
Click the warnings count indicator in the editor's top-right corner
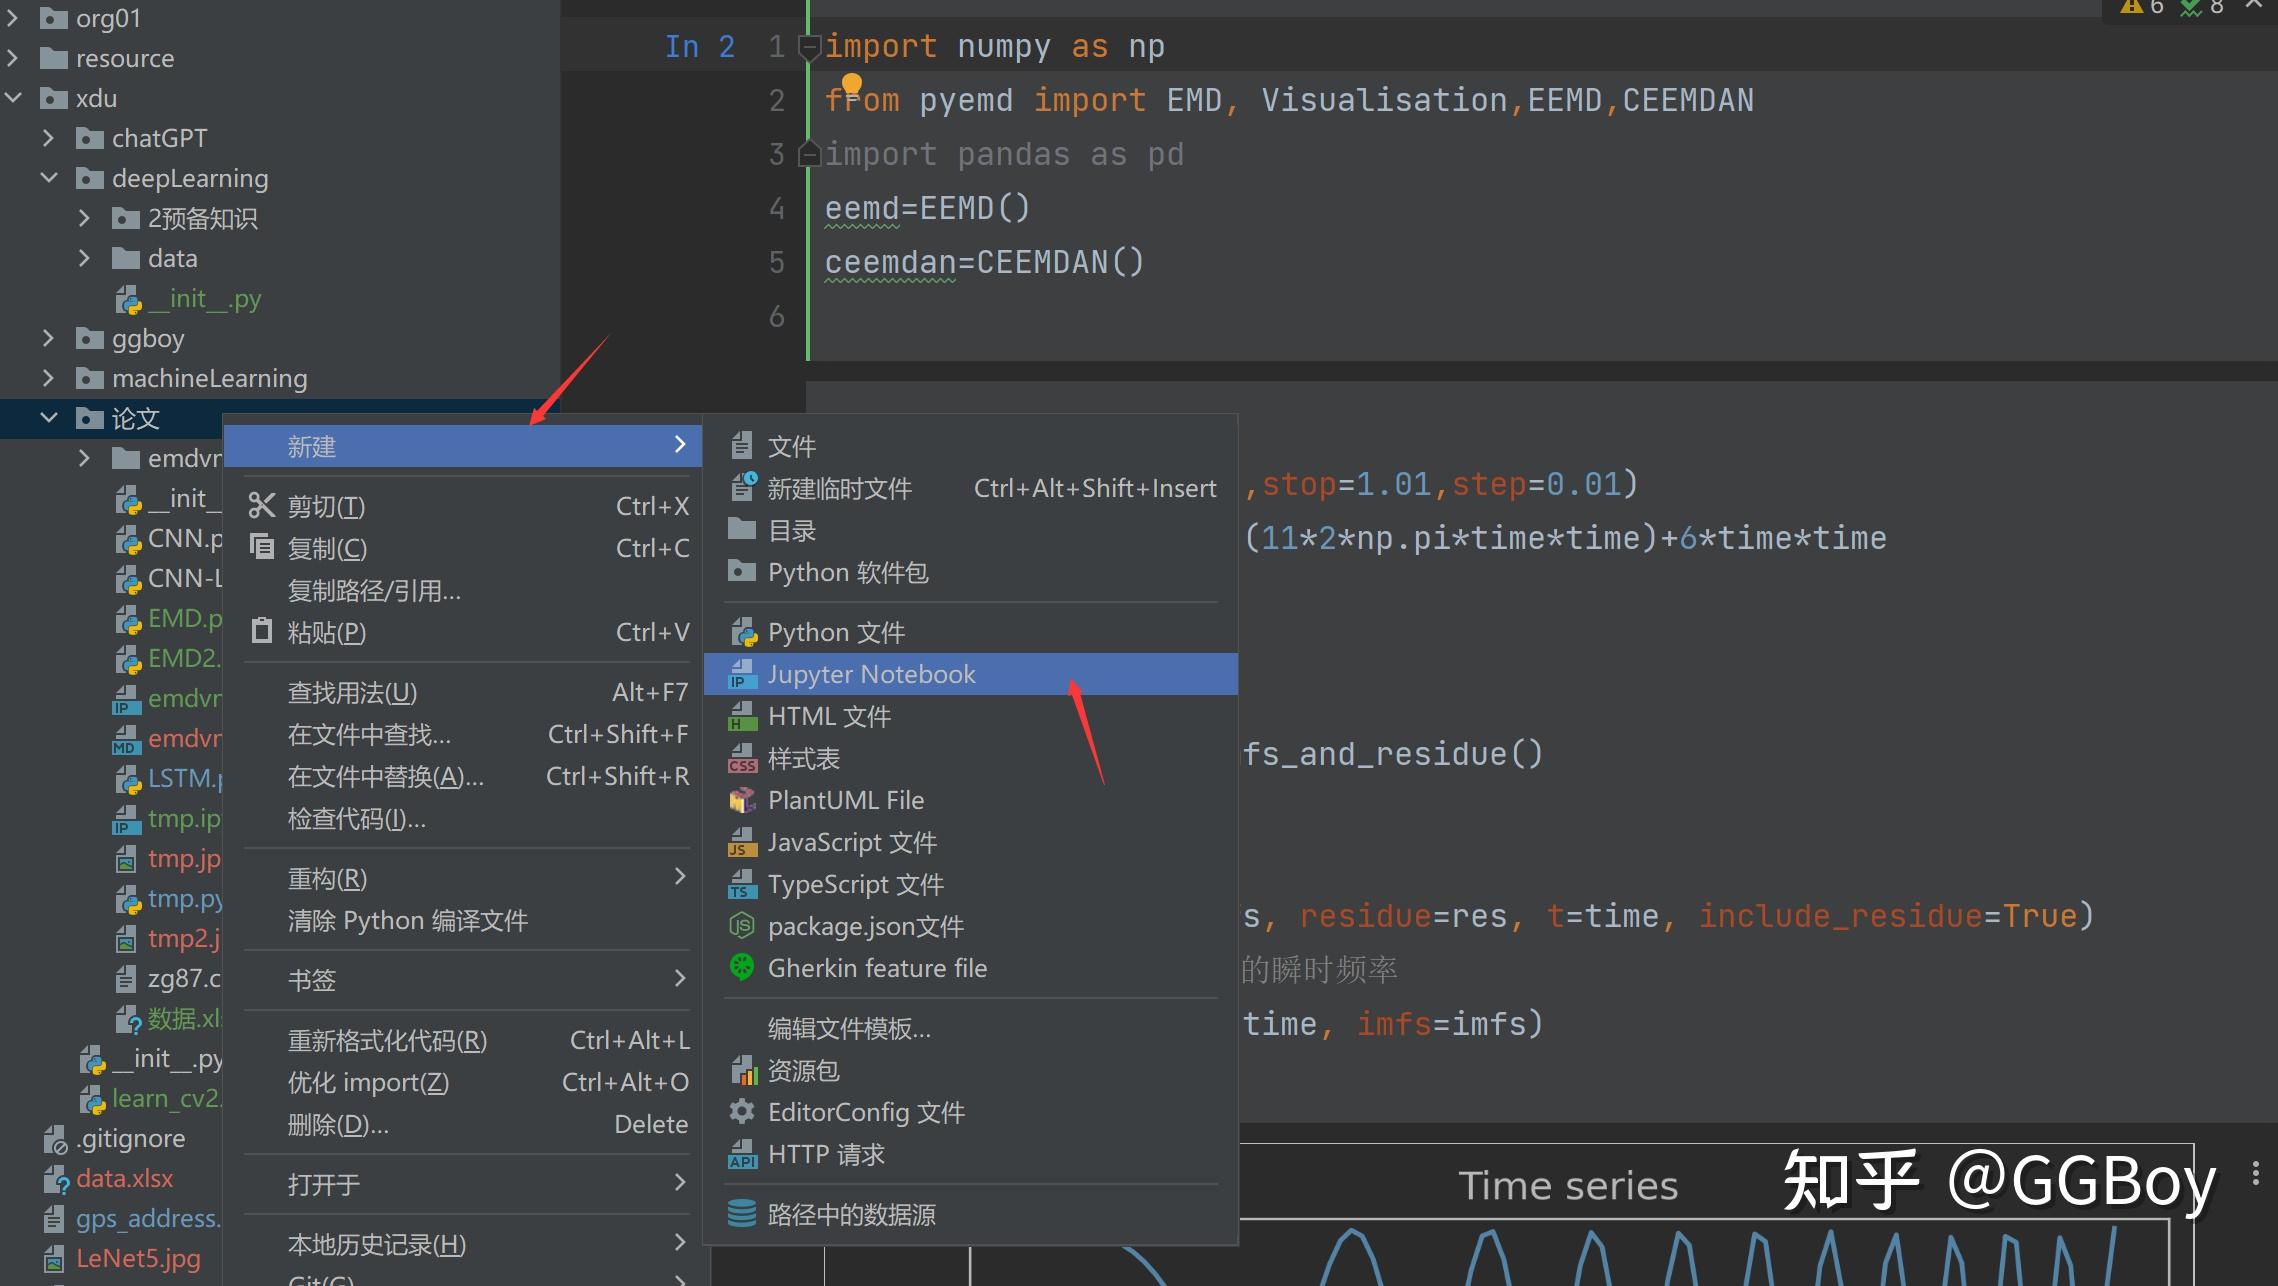click(2141, 7)
